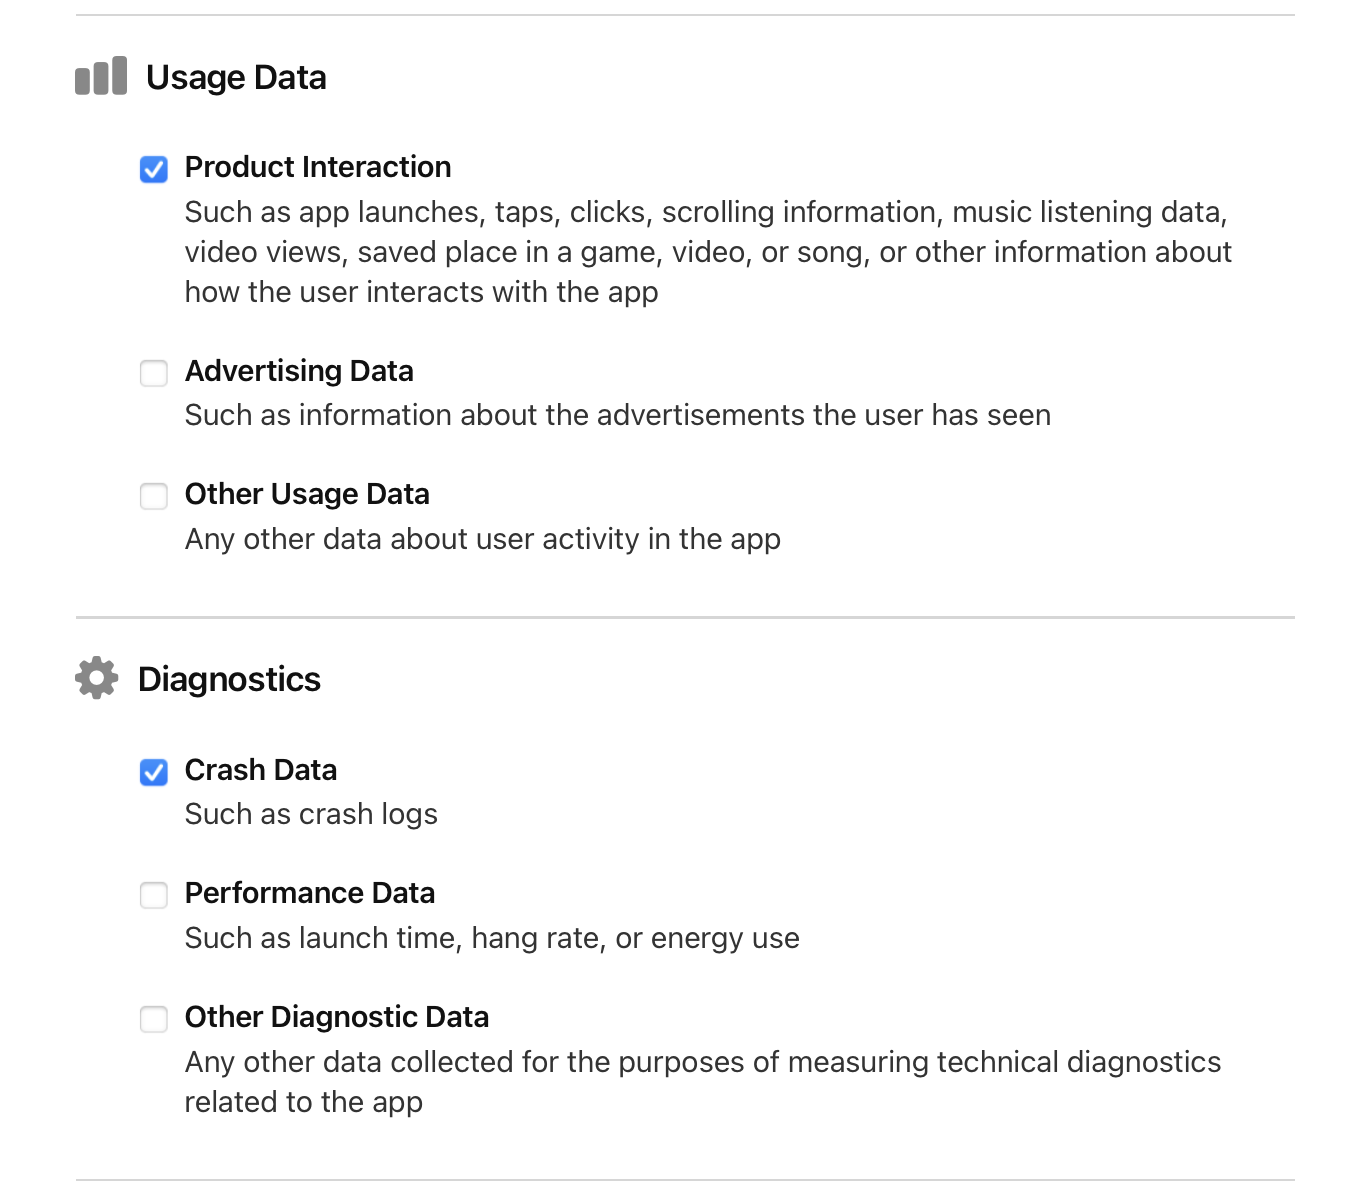The width and height of the screenshot is (1368, 1194).
Task: Click the Crash Data label
Action: click(260, 770)
